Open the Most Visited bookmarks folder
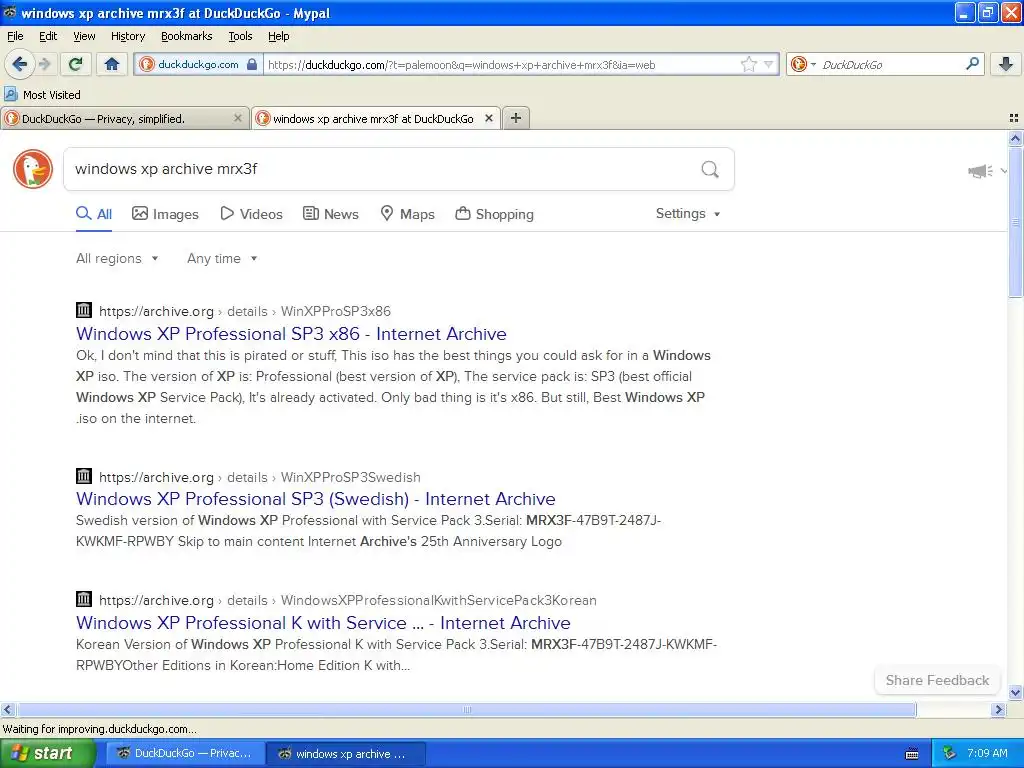Image resolution: width=1024 pixels, height=768 pixels. tap(42, 95)
